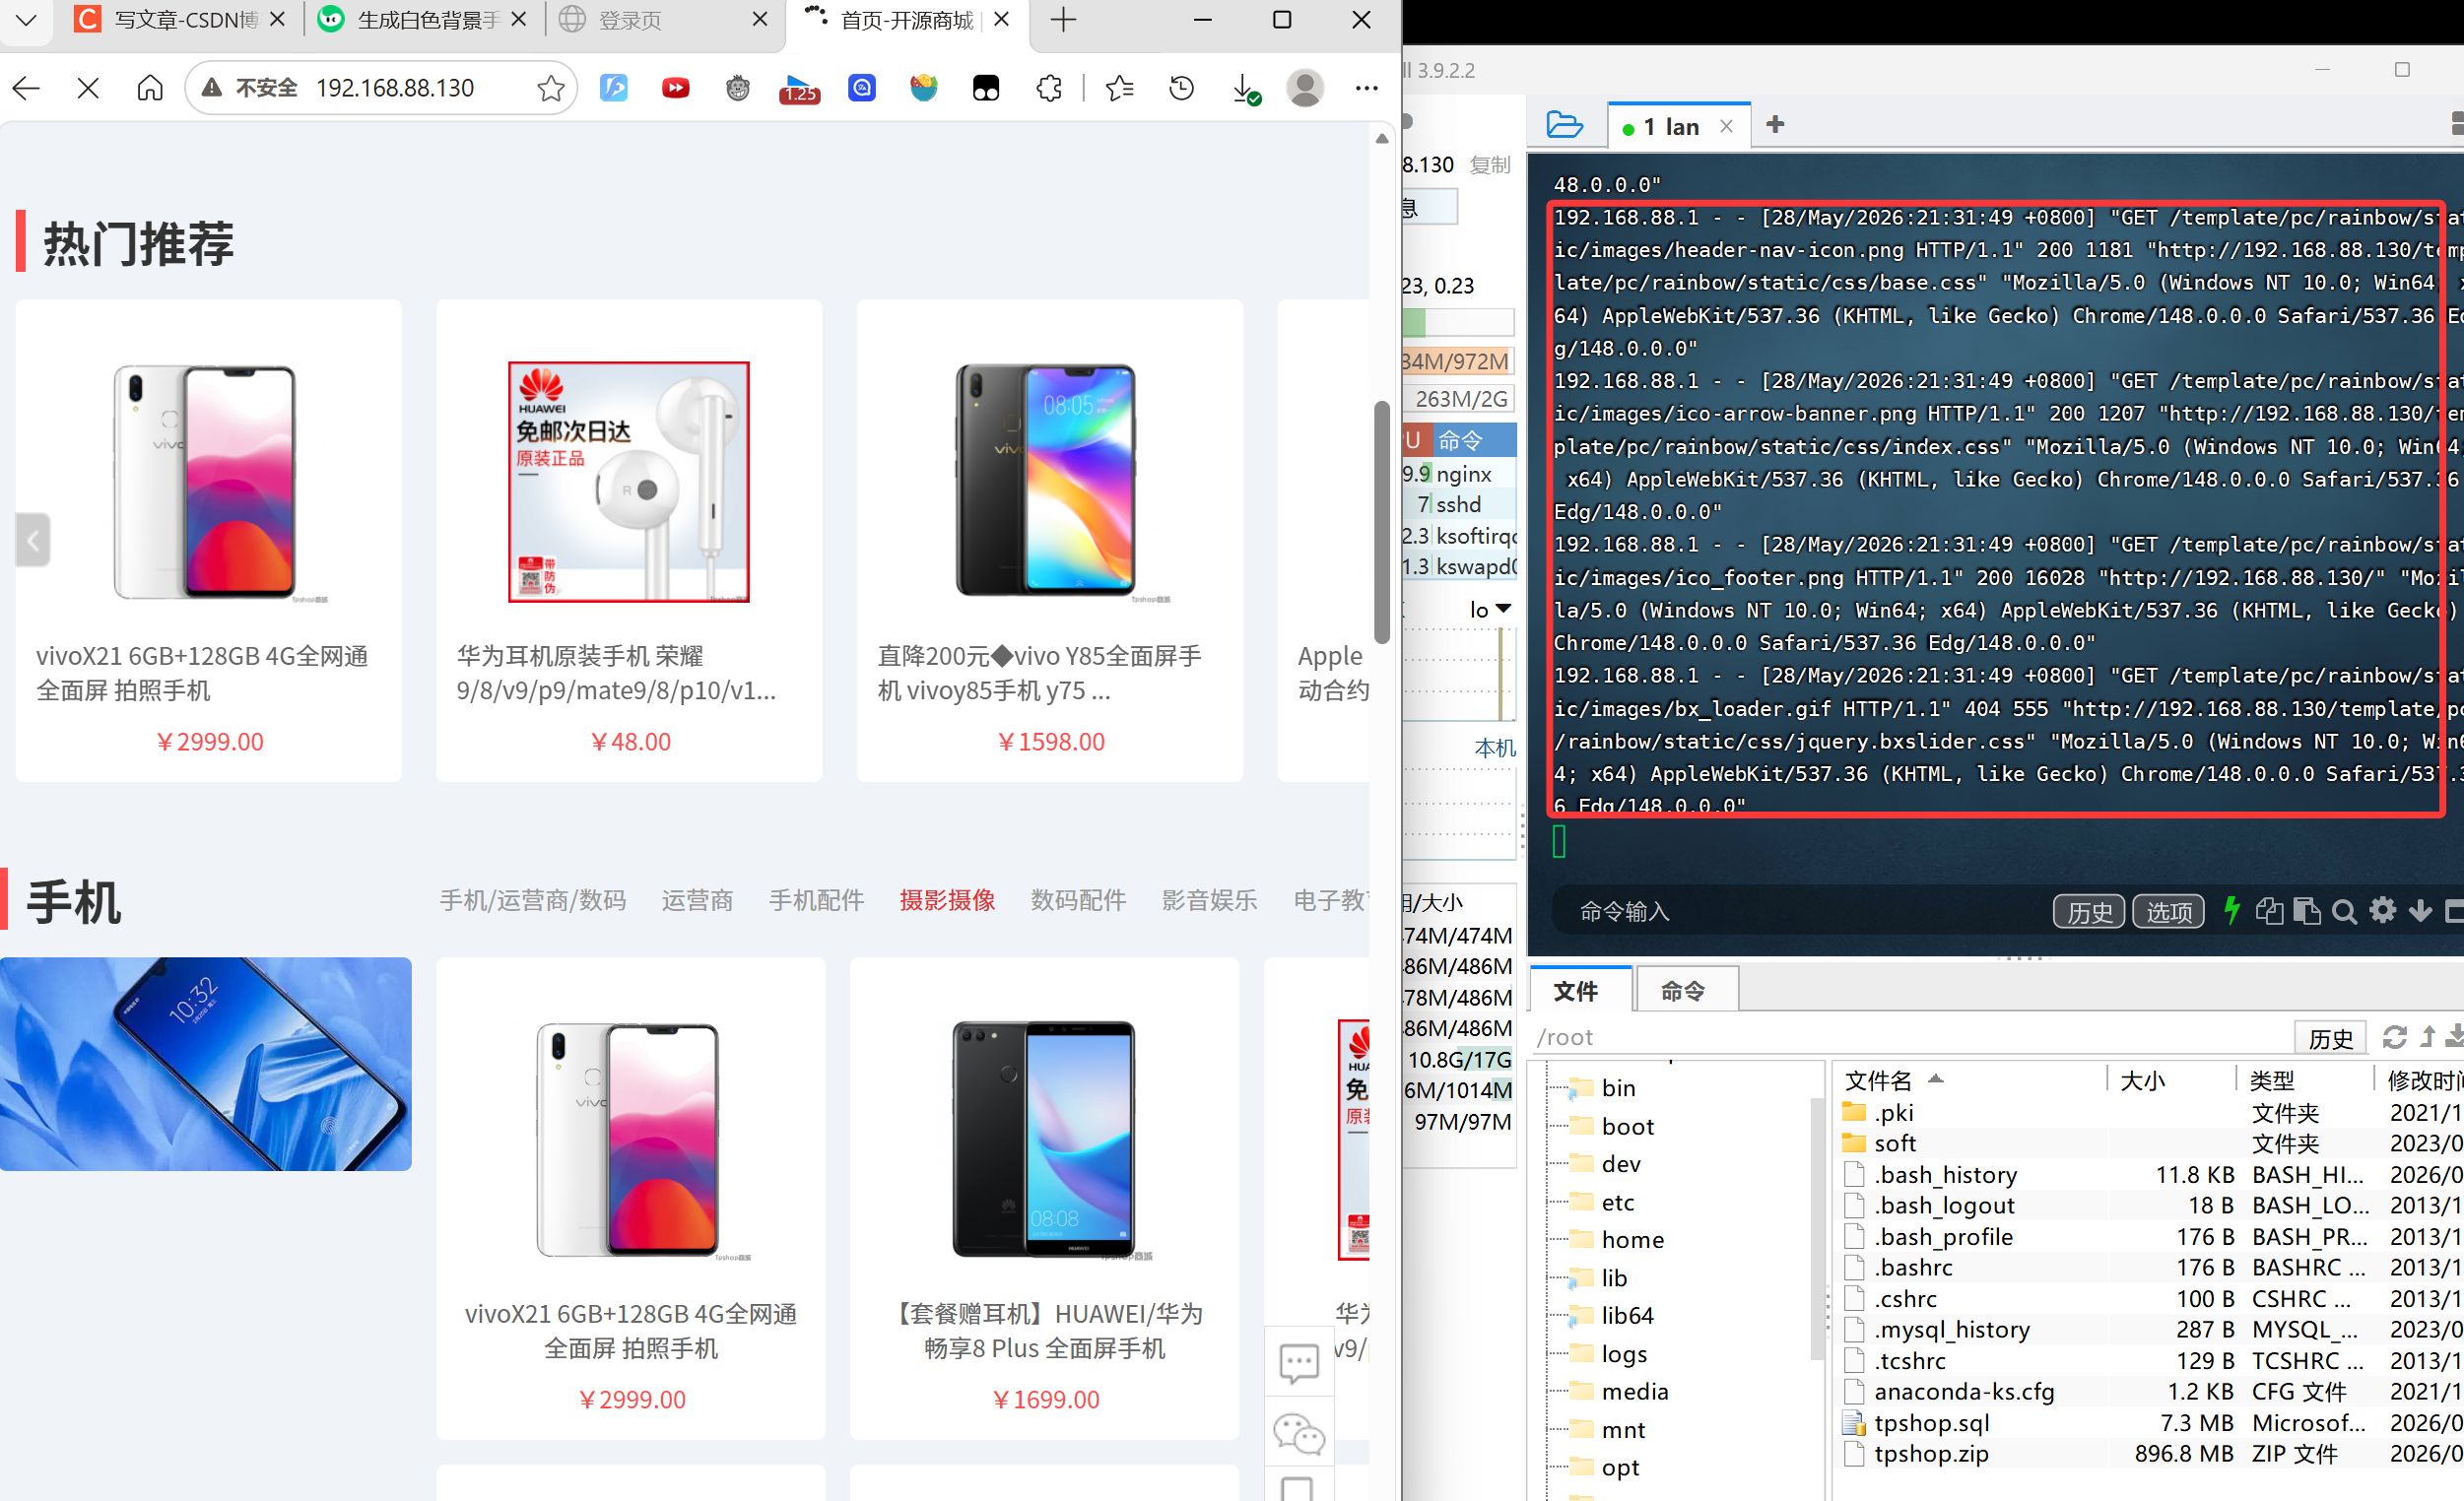This screenshot has height=1501, width=2464.
Task: Open the browser favorites list
Action: (1119, 89)
